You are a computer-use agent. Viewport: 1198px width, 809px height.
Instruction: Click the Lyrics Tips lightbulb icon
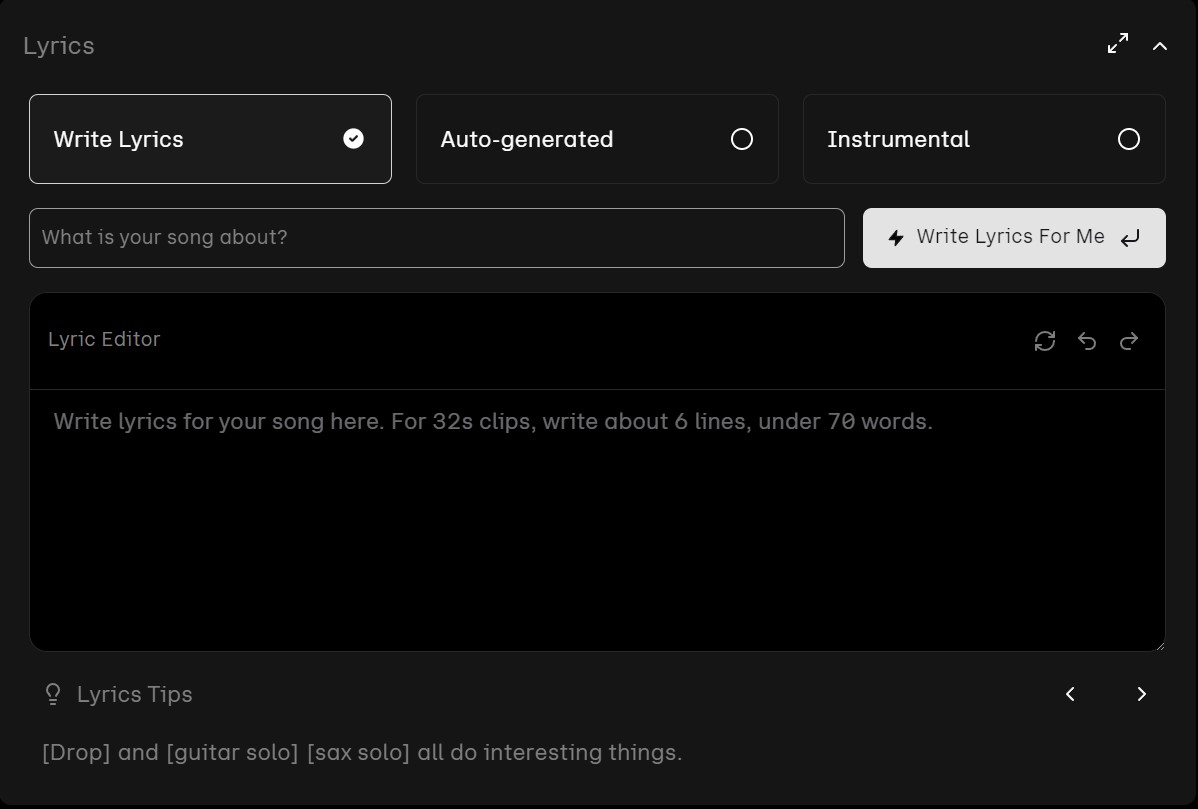tap(53, 694)
